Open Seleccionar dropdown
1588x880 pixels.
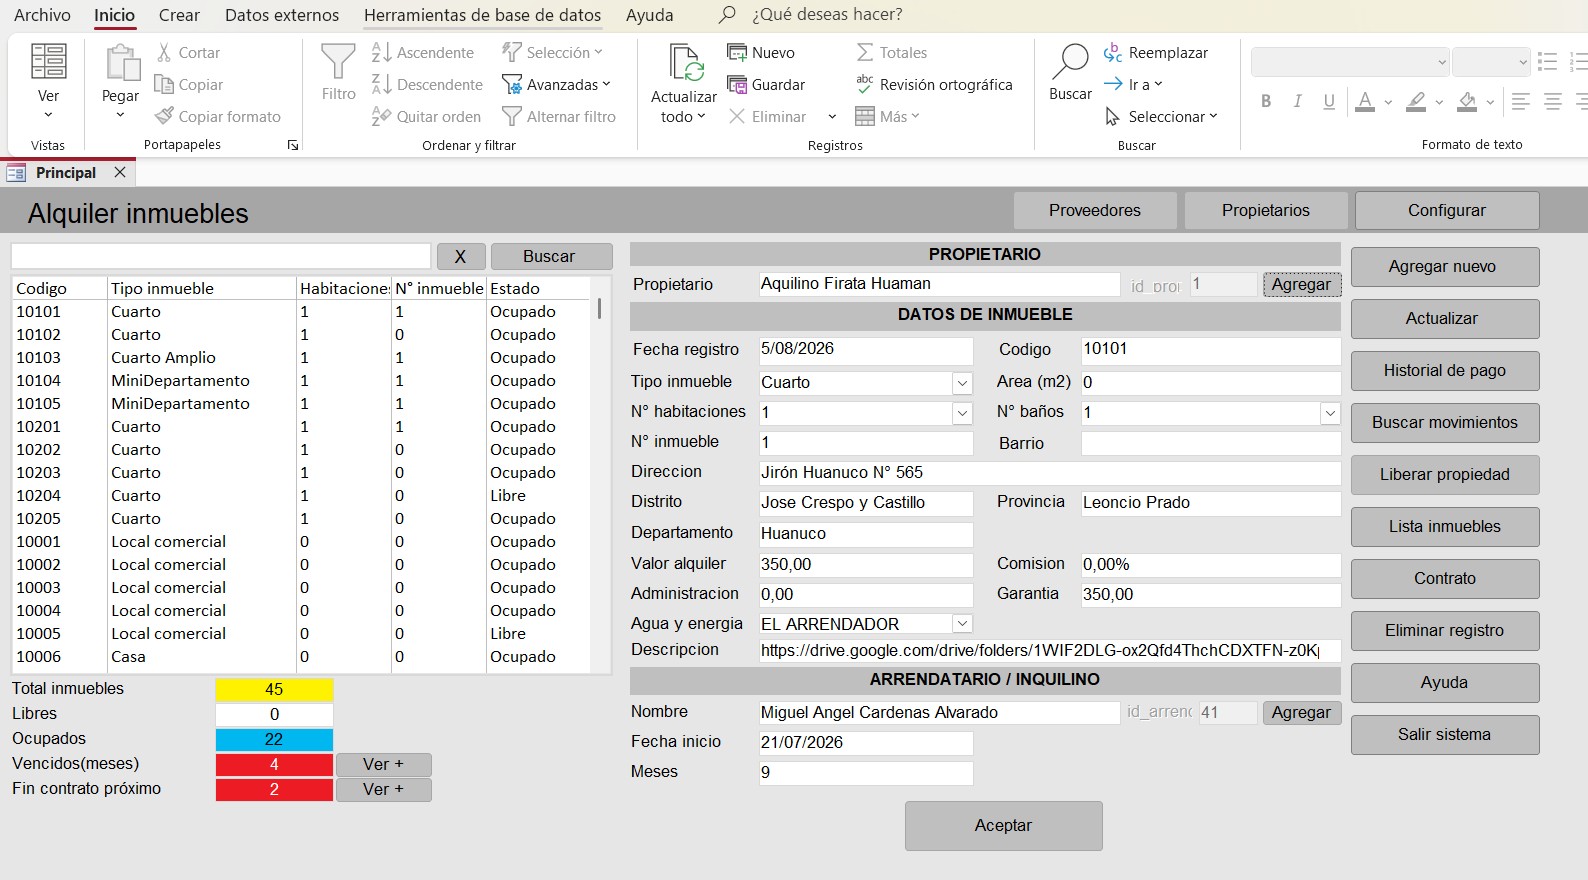coord(1161,117)
